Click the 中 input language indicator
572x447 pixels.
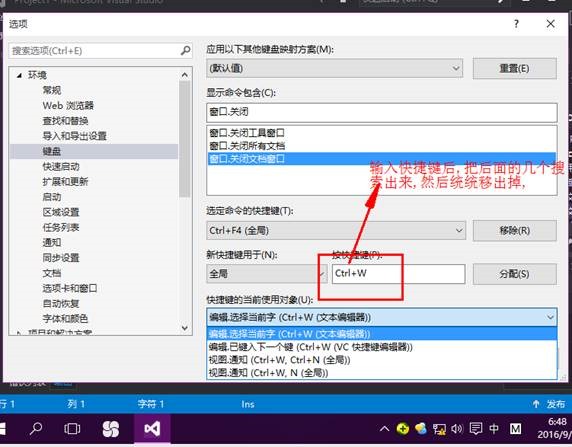(x=494, y=428)
